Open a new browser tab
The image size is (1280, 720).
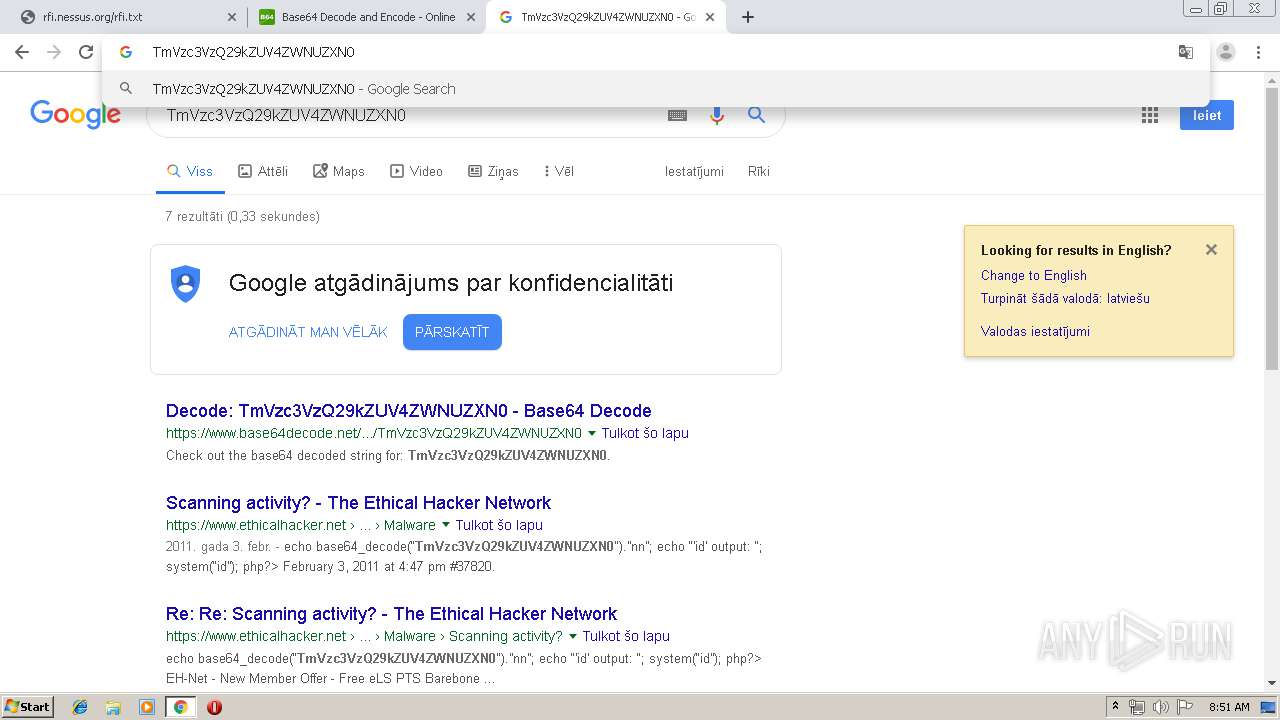tap(748, 17)
